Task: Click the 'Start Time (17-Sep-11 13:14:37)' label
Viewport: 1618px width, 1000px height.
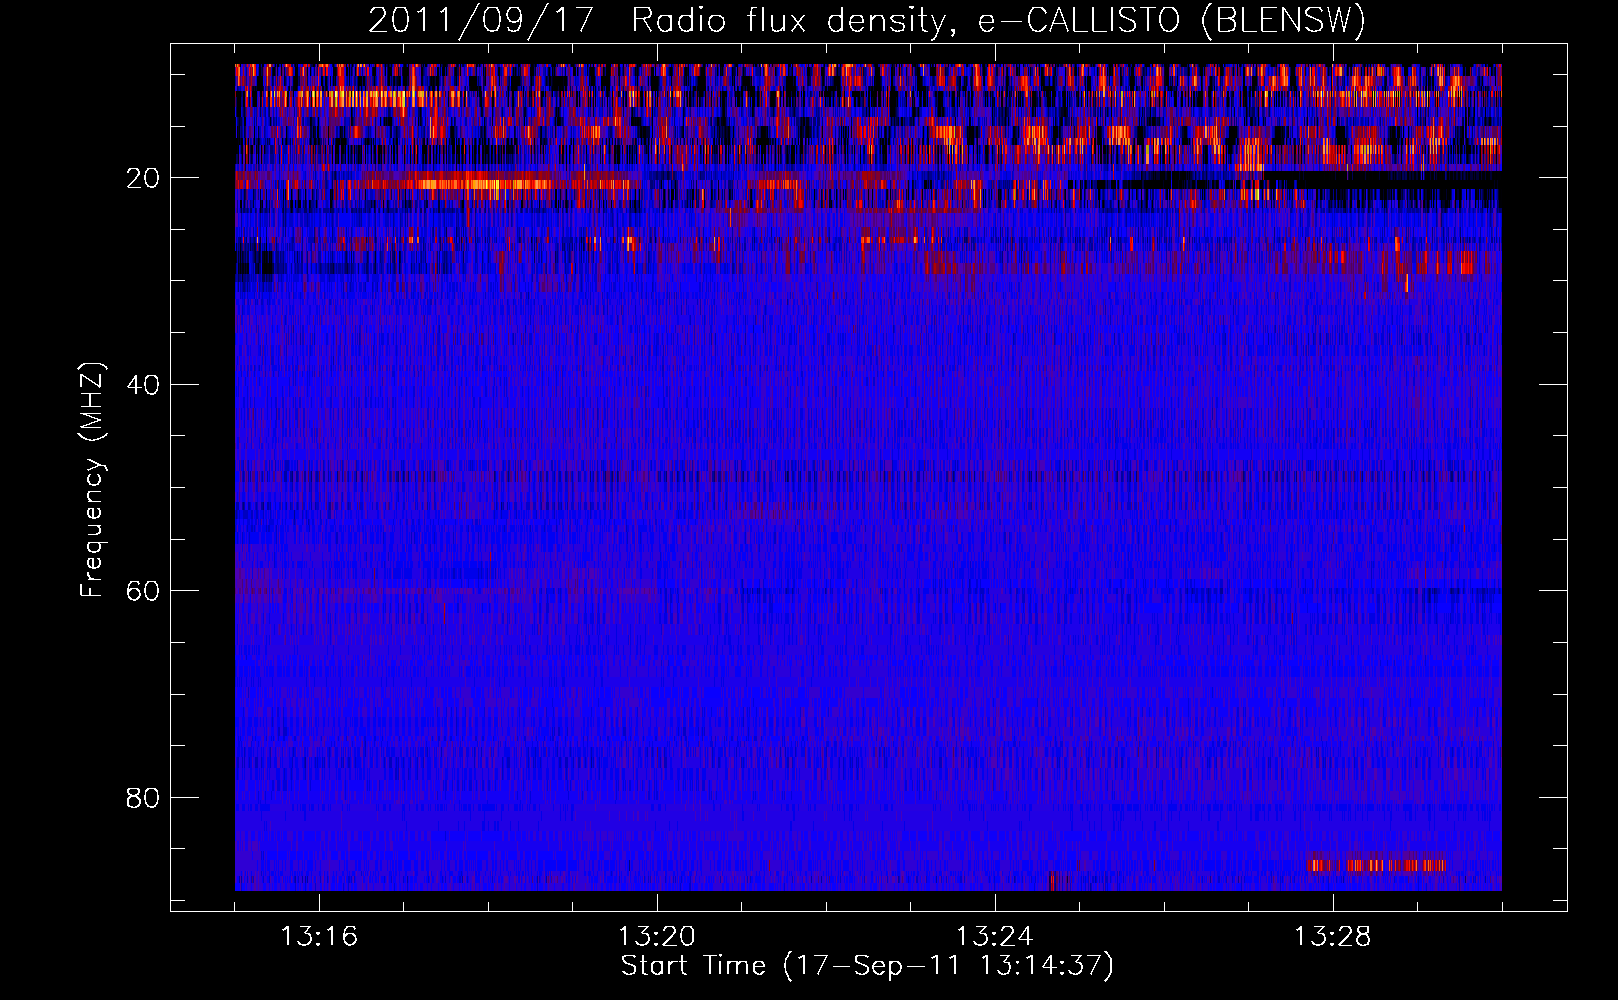Action: 867,966
